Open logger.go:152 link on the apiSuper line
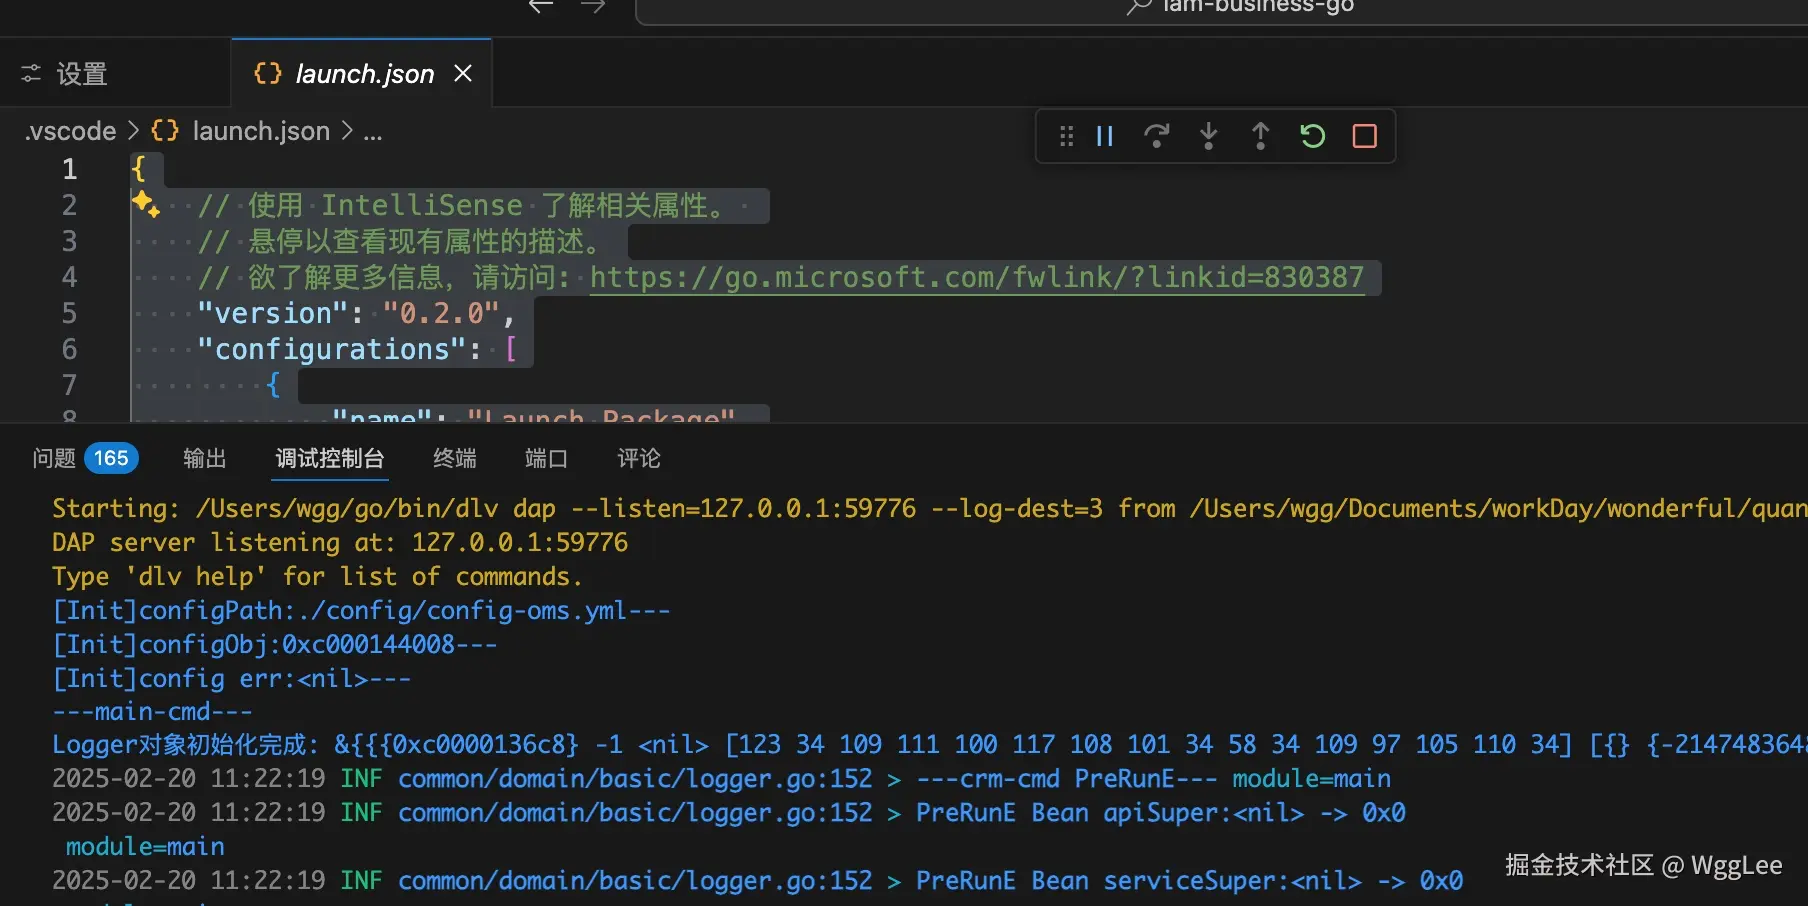 pyautogui.click(x=635, y=812)
